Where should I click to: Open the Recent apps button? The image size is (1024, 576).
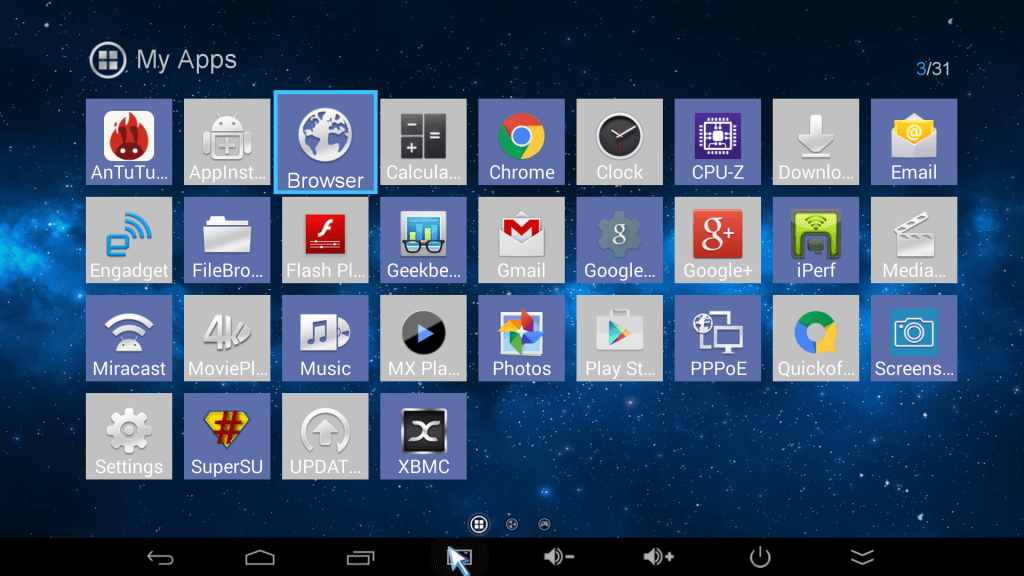[x=360, y=557]
